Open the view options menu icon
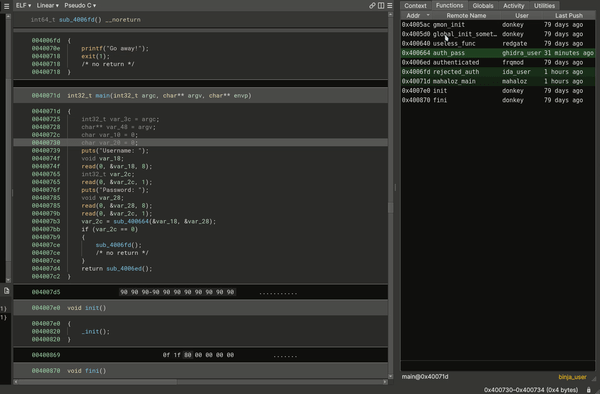The image size is (600, 394). (x=390, y=5)
